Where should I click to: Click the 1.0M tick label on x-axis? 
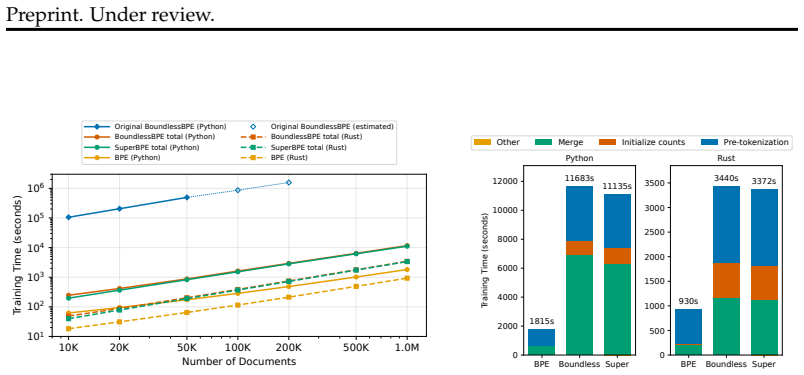coord(408,347)
